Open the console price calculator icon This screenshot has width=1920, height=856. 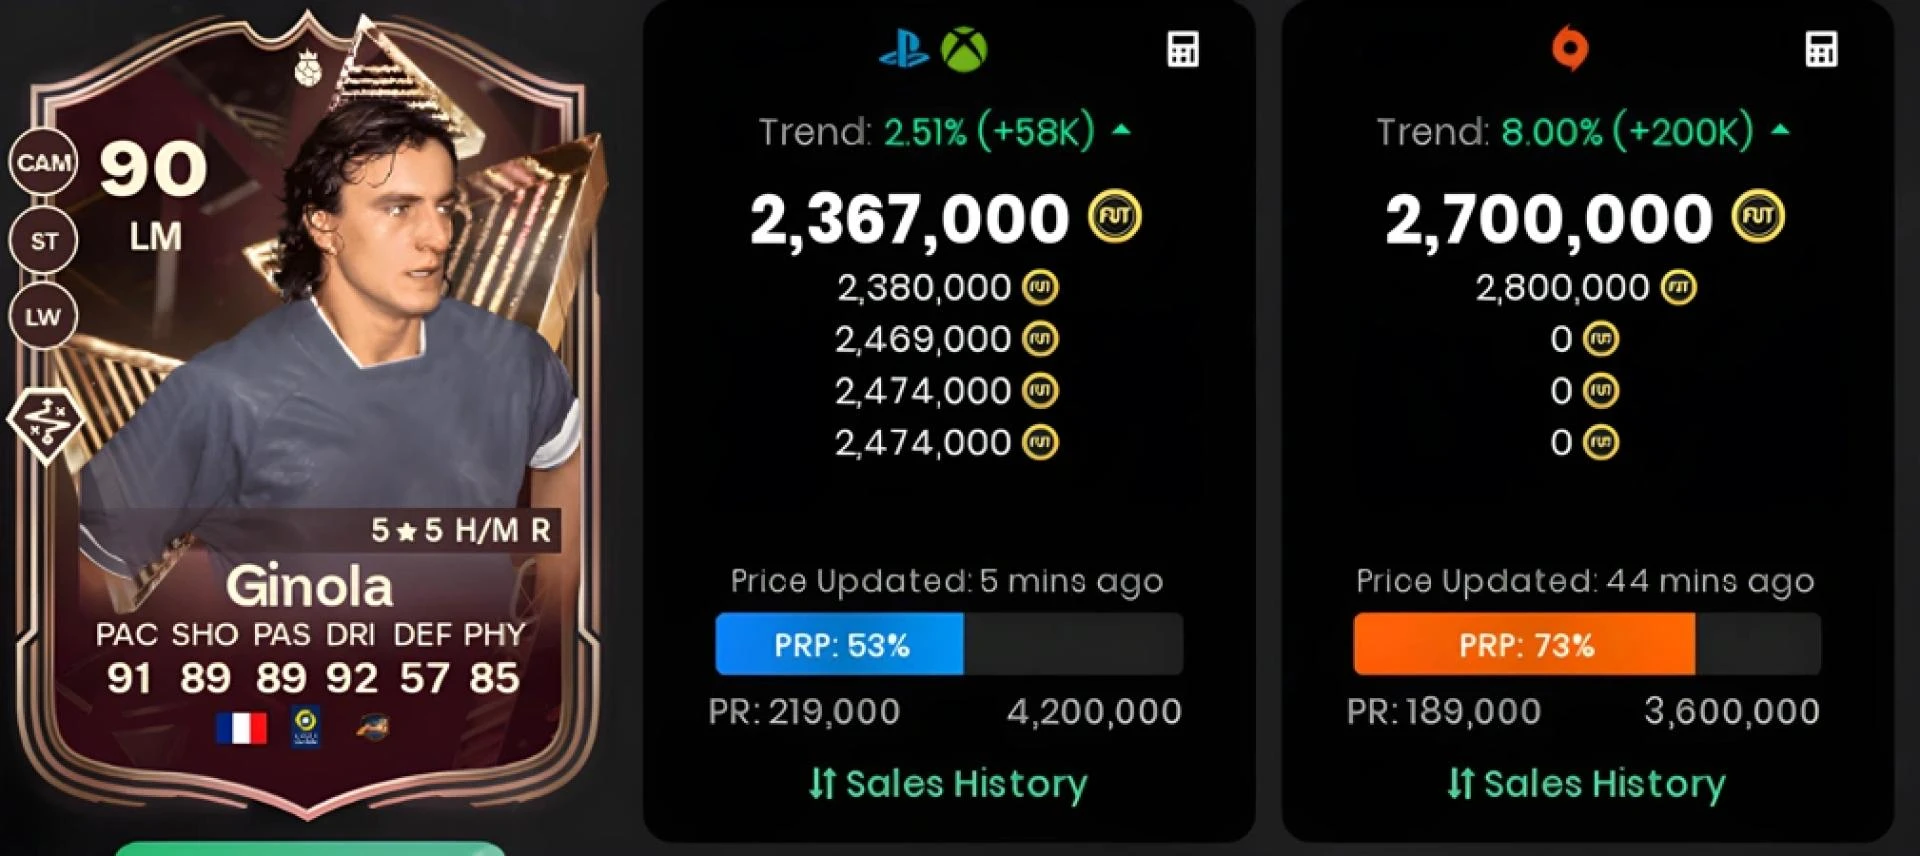(x=1183, y=49)
